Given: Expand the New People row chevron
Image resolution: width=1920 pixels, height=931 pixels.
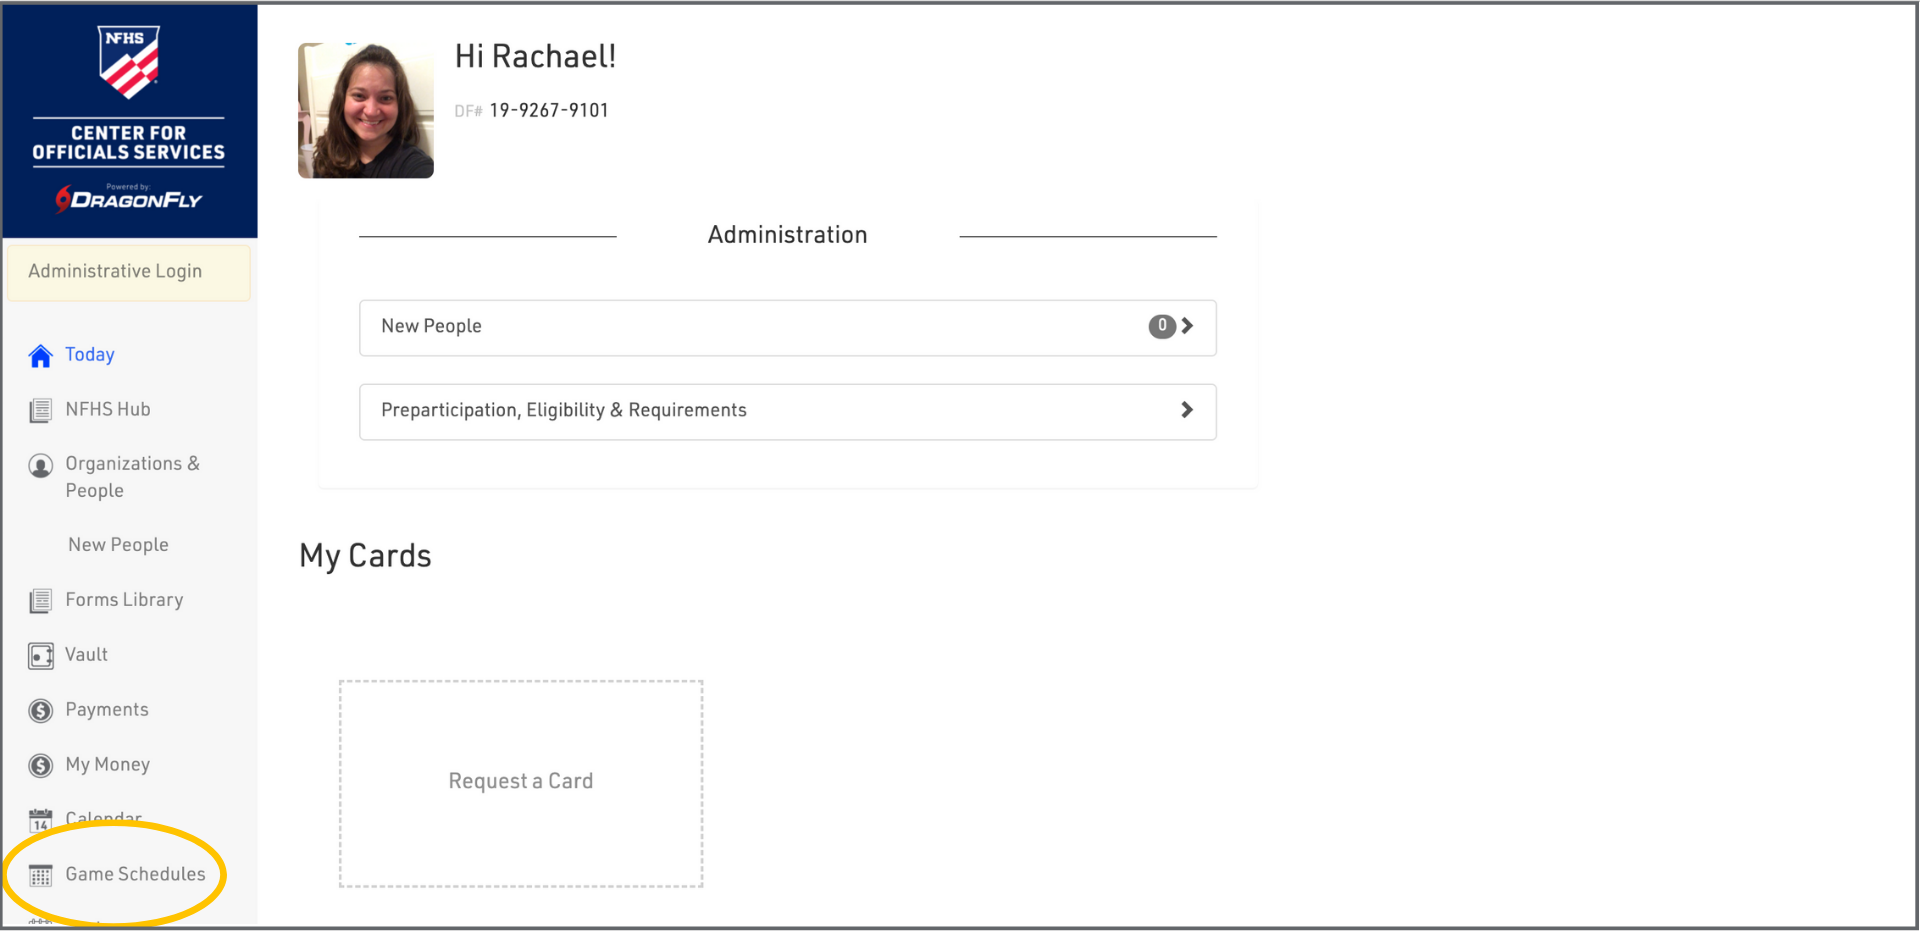Looking at the screenshot, I should click(1187, 326).
